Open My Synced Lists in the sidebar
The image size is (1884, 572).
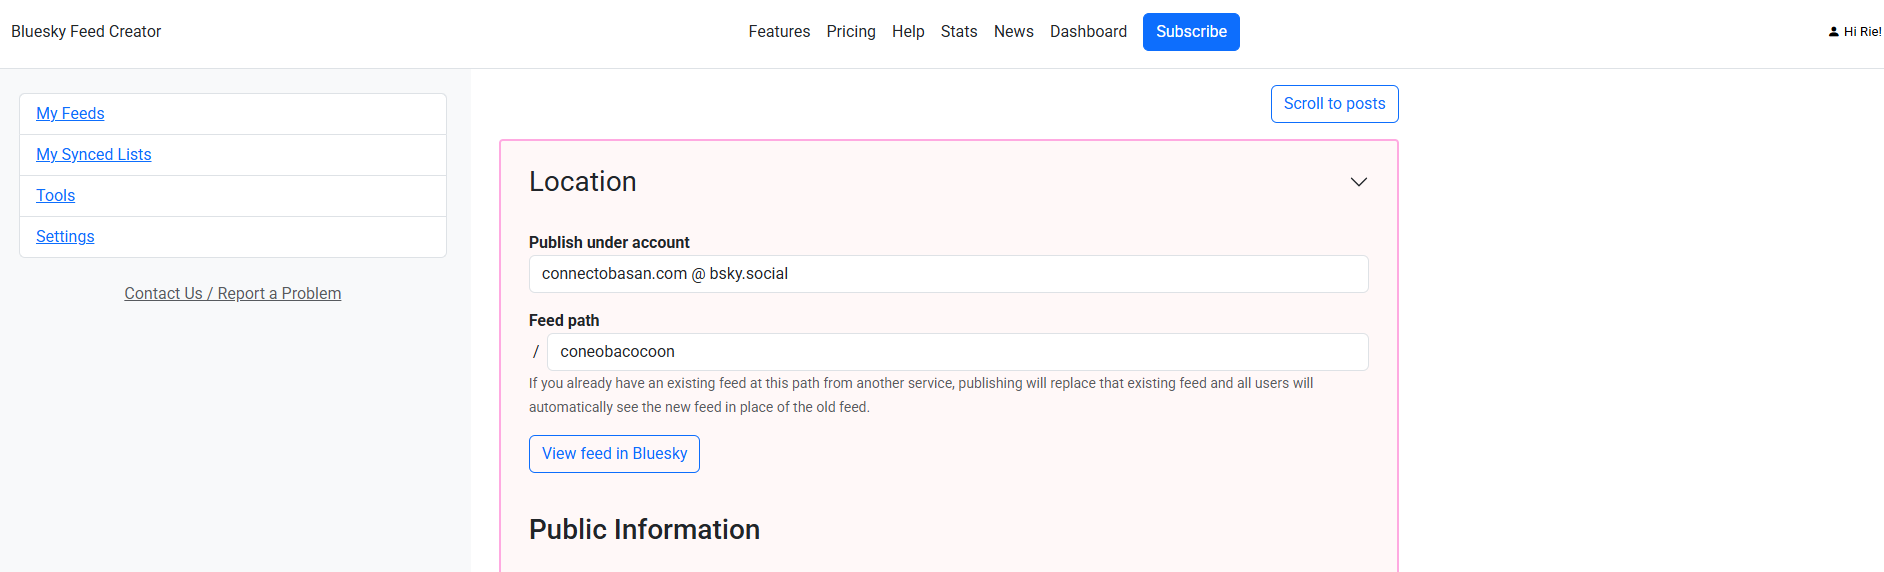point(94,155)
